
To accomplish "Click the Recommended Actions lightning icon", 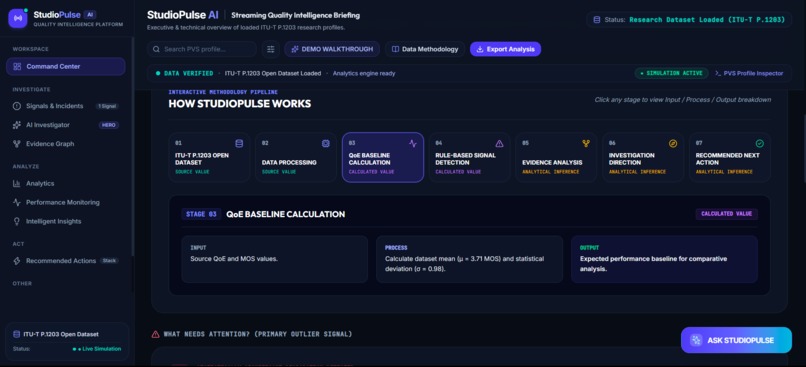I will click(x=17, y=261).
